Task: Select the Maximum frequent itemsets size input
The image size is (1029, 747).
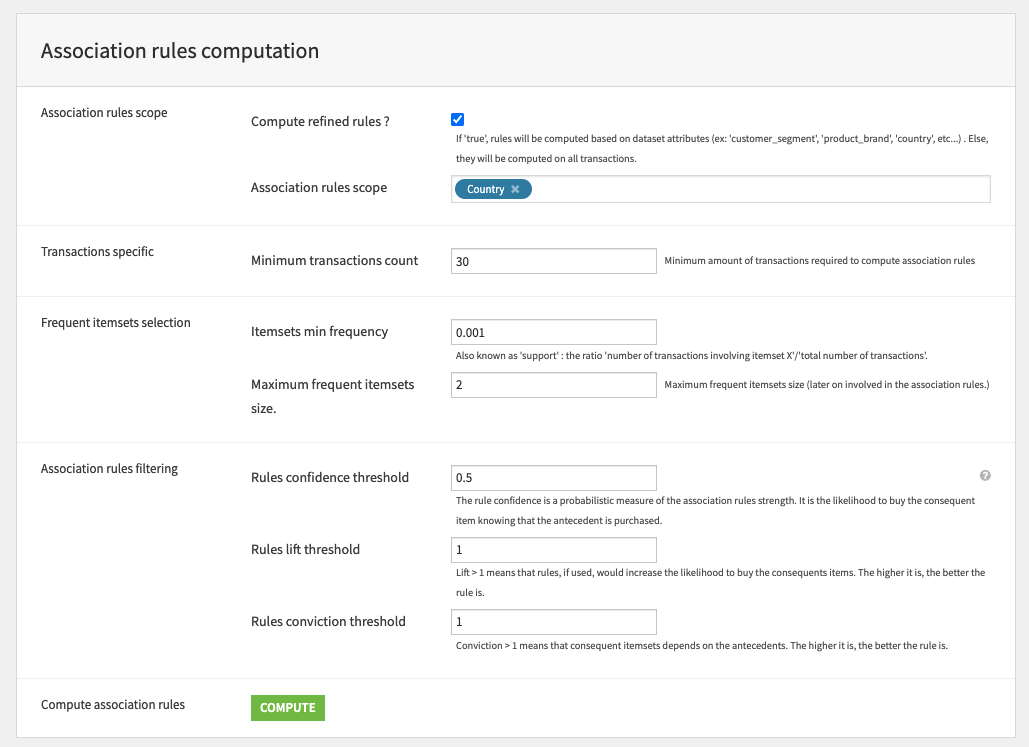Action: 553,384
